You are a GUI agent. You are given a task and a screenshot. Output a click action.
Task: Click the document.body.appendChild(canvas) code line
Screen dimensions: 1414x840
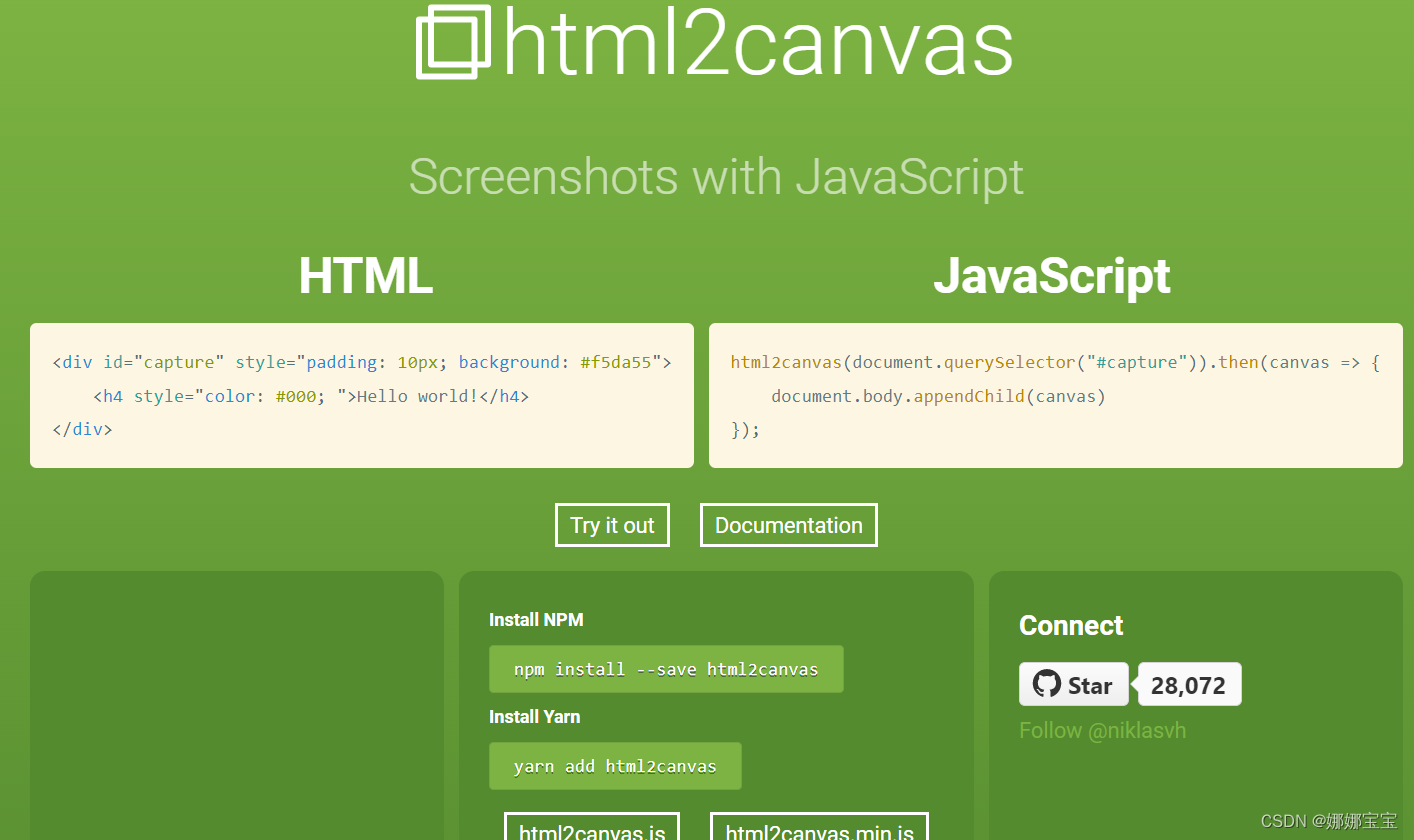tap(938, 396)
